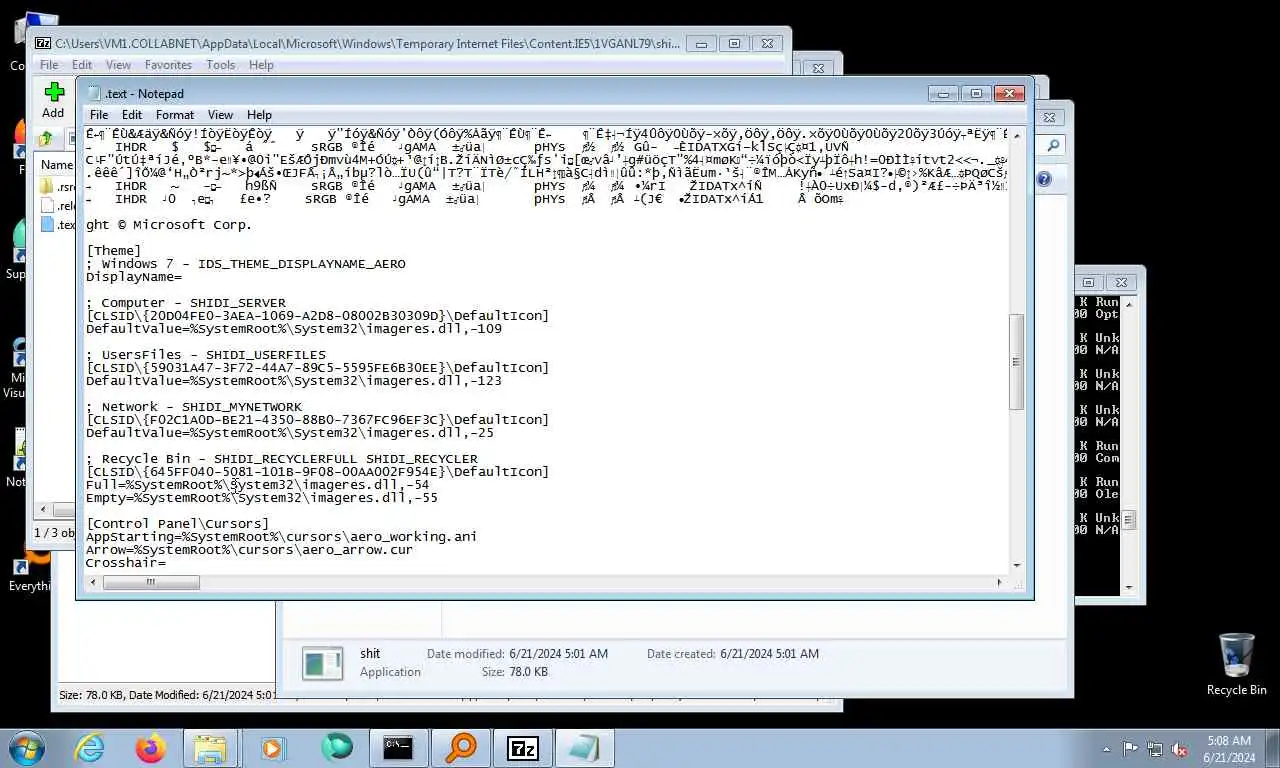Click the teal round app taskbar icon

coord(337,748)
